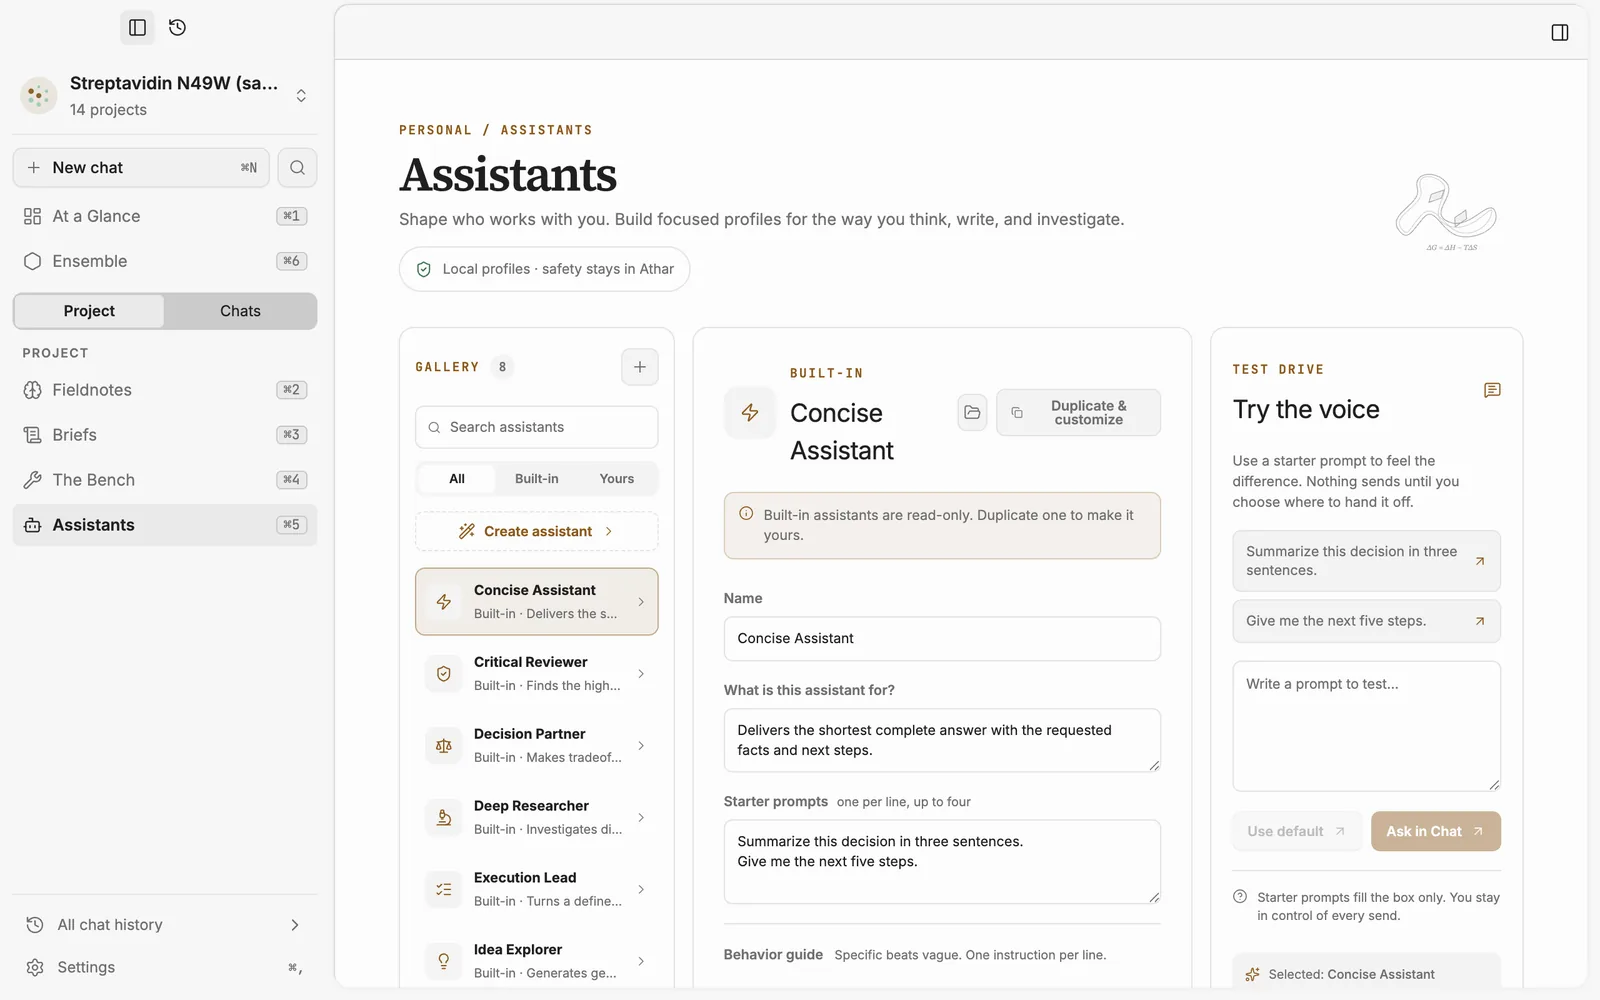Open The Bench section
The height and width of the screenshot is (1000, 1600).
[x=165, y=480]
